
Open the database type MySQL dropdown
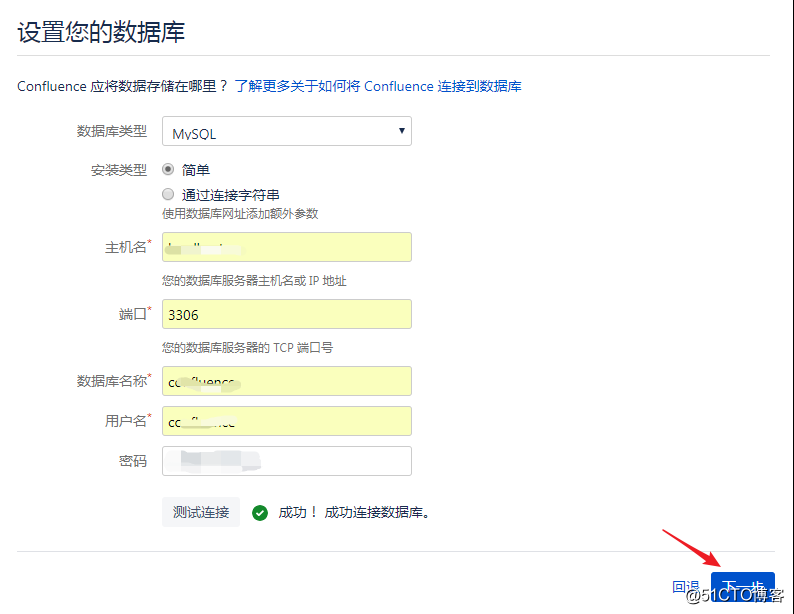click(x=287, y=132)
